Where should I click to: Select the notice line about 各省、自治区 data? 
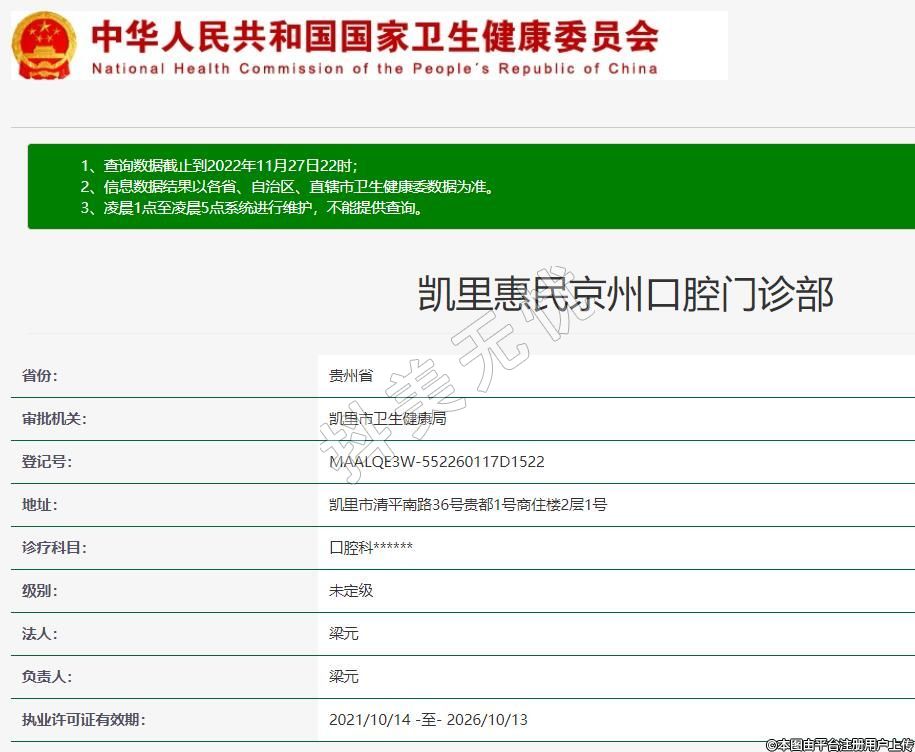tap(287, 187)
